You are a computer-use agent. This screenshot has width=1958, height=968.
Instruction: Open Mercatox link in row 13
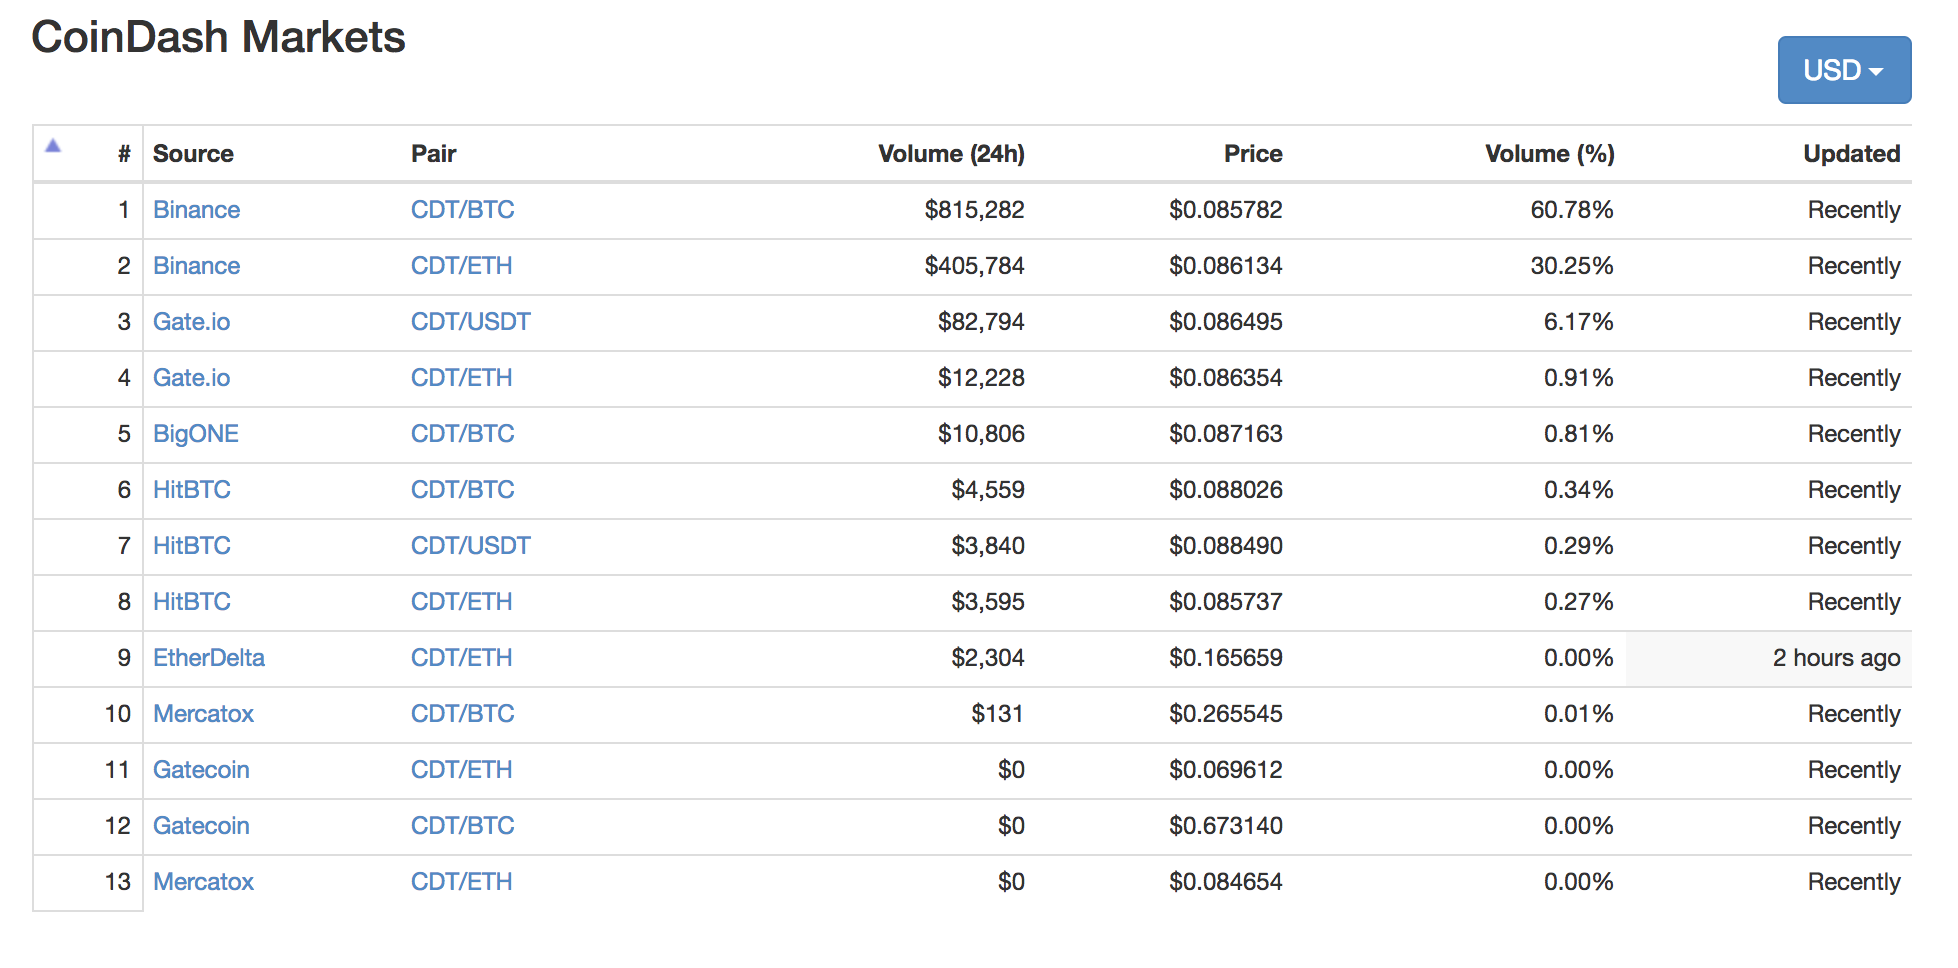203,882
